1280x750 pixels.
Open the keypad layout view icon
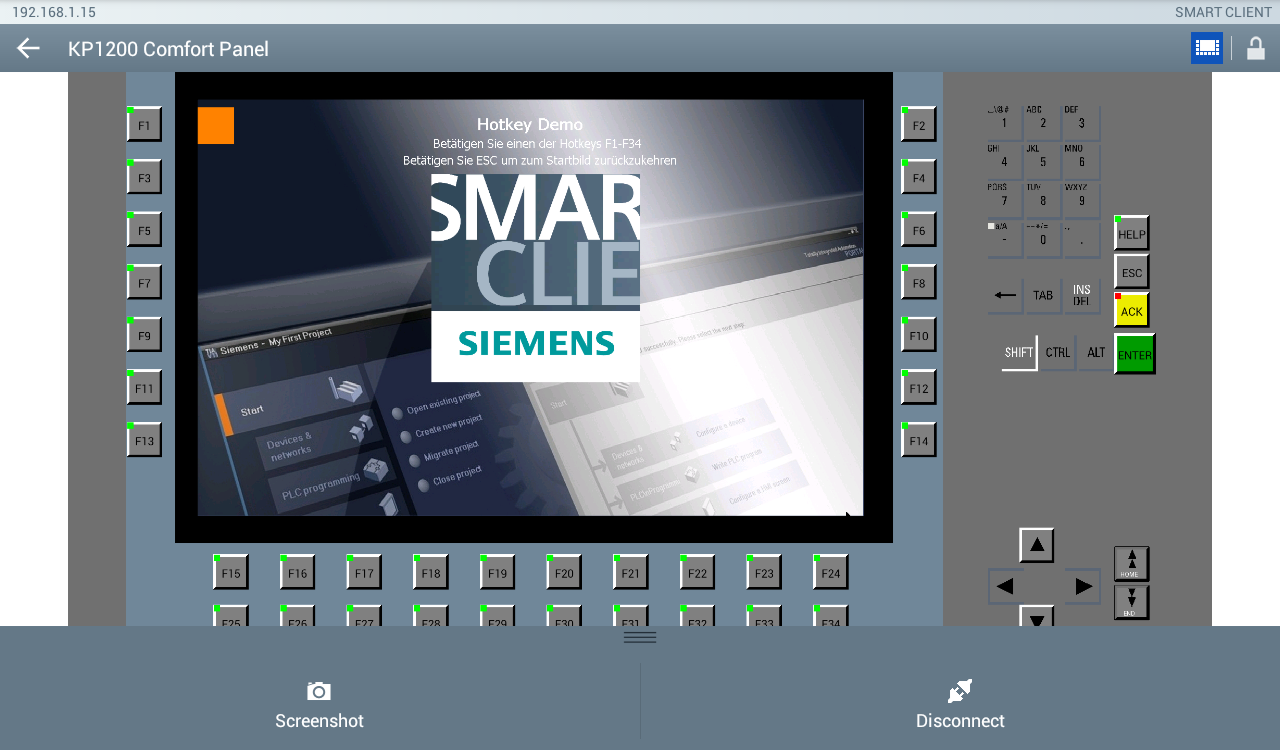1206,47
